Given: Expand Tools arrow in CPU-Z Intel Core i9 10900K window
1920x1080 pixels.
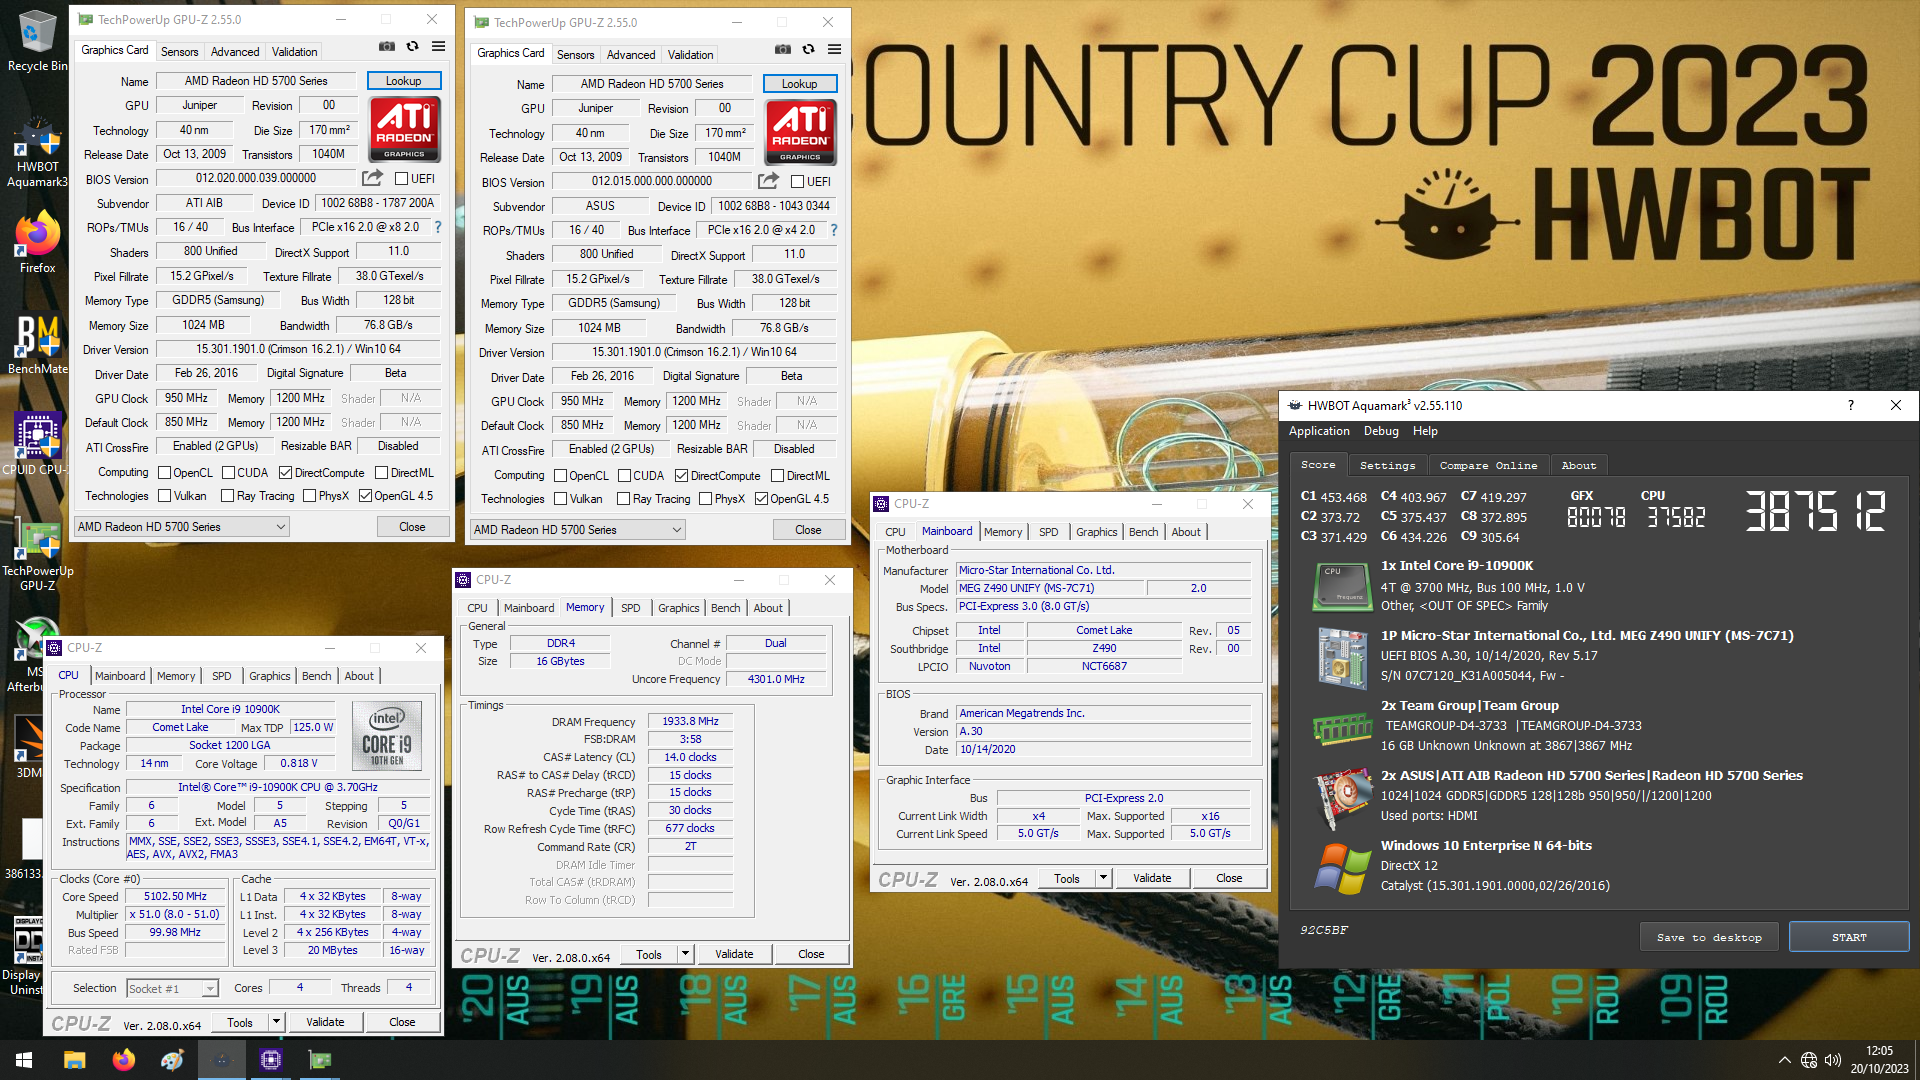Looking at the screenshot, I should [x=277, y=1021].
